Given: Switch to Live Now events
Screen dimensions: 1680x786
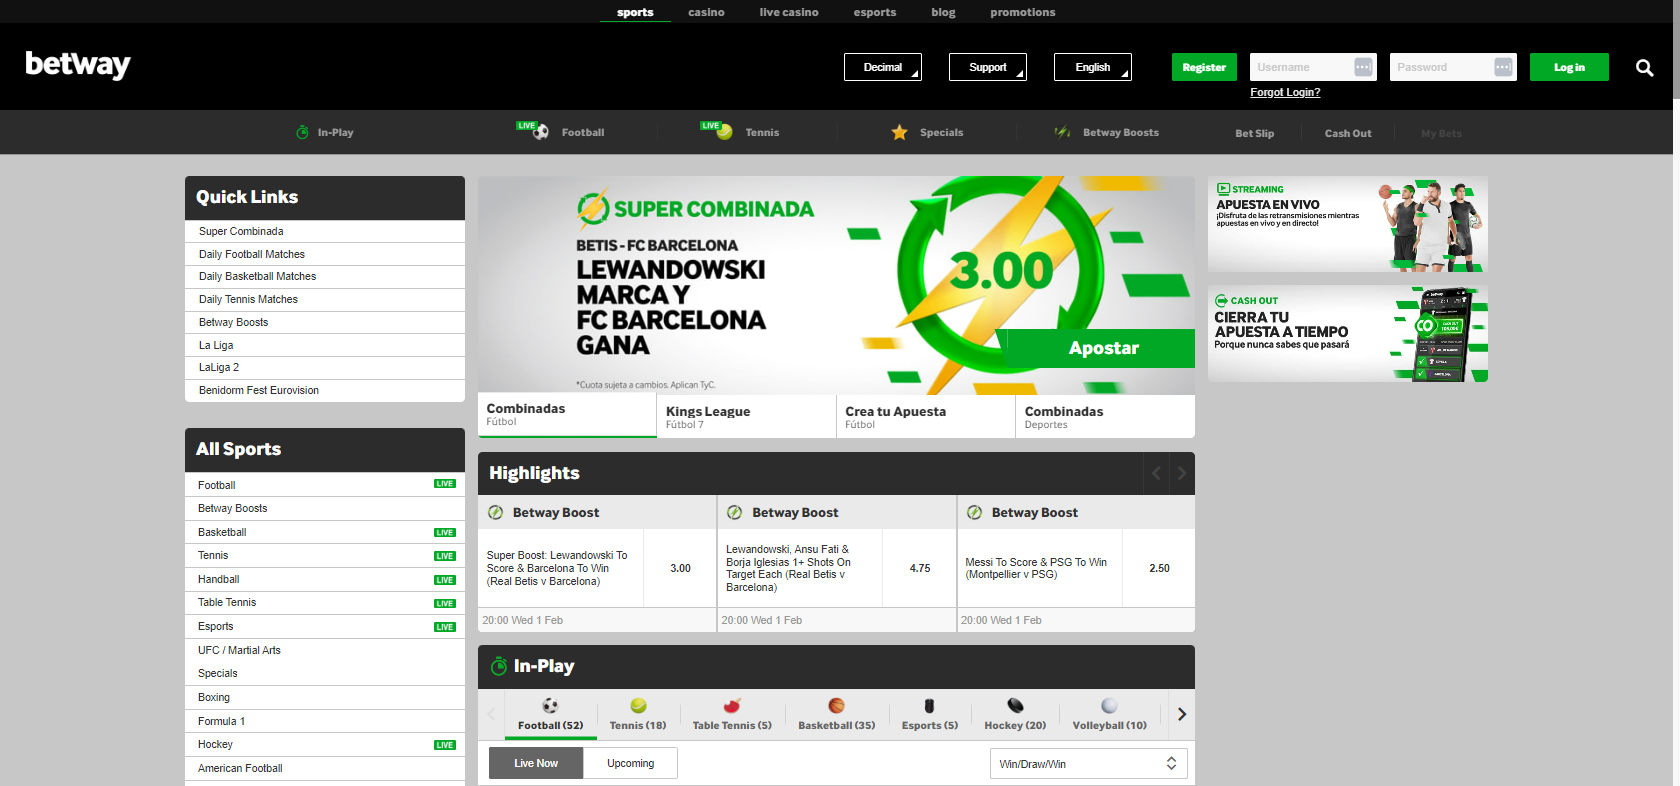Looking at the screenshot, I should tap(536, 763).
